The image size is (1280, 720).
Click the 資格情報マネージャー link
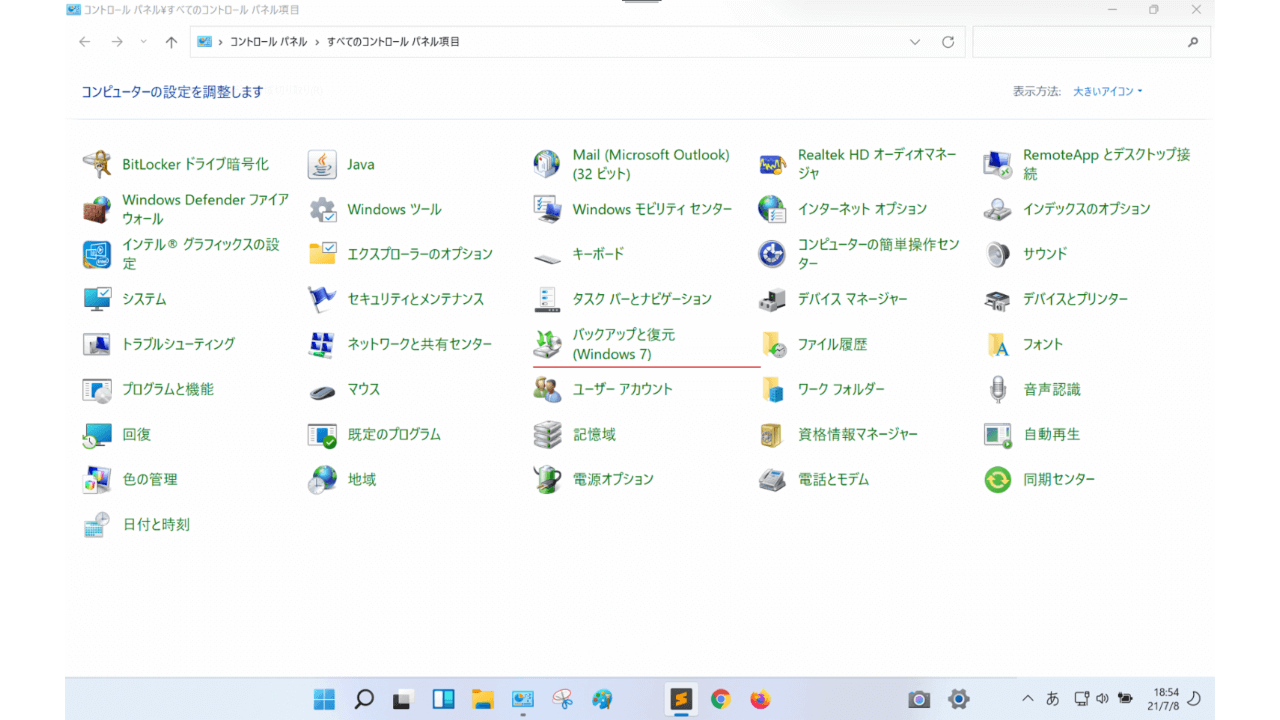(x=858, y=434)
